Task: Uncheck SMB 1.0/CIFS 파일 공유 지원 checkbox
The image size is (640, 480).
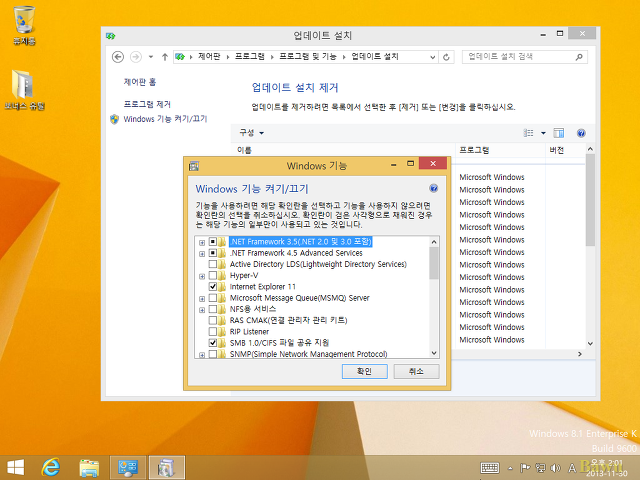Action: [x=213, y=343]
